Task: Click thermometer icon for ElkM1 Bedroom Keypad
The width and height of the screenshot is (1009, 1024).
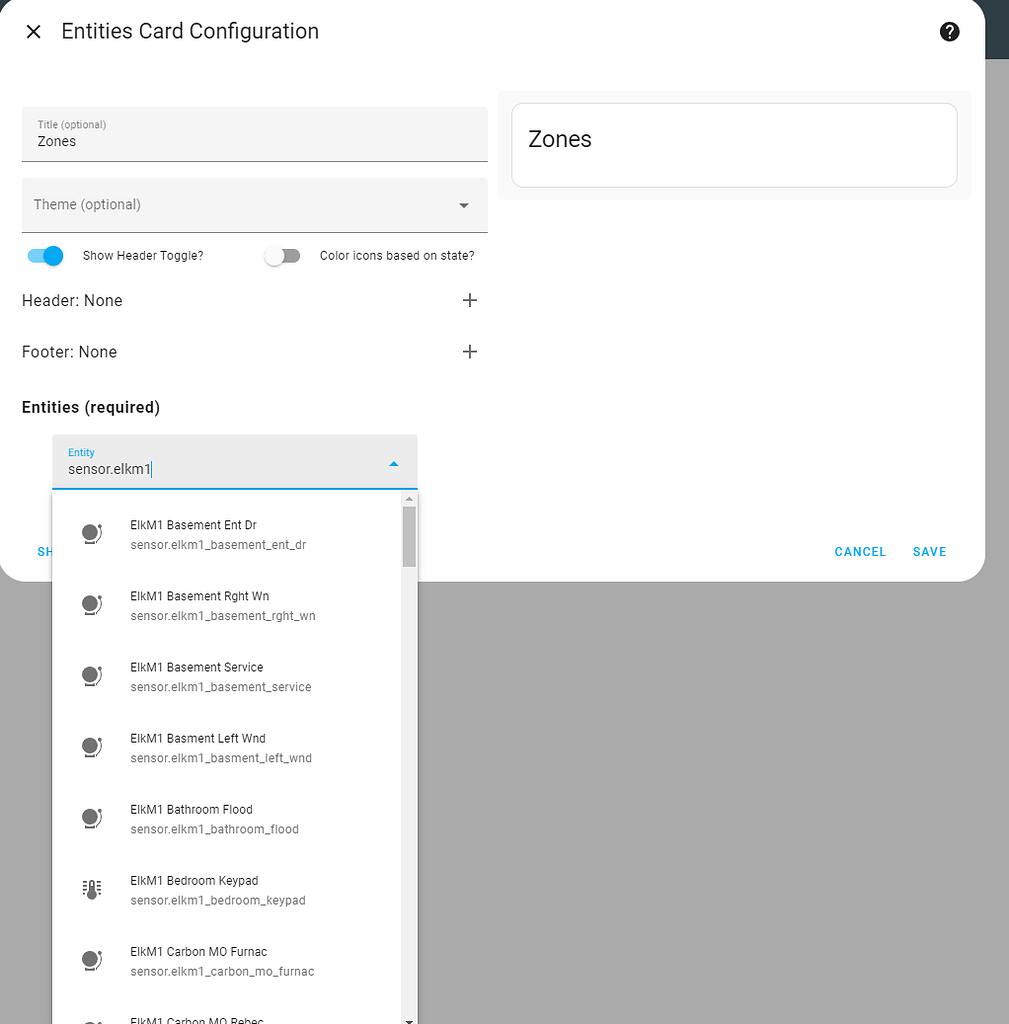Action: 92,890
